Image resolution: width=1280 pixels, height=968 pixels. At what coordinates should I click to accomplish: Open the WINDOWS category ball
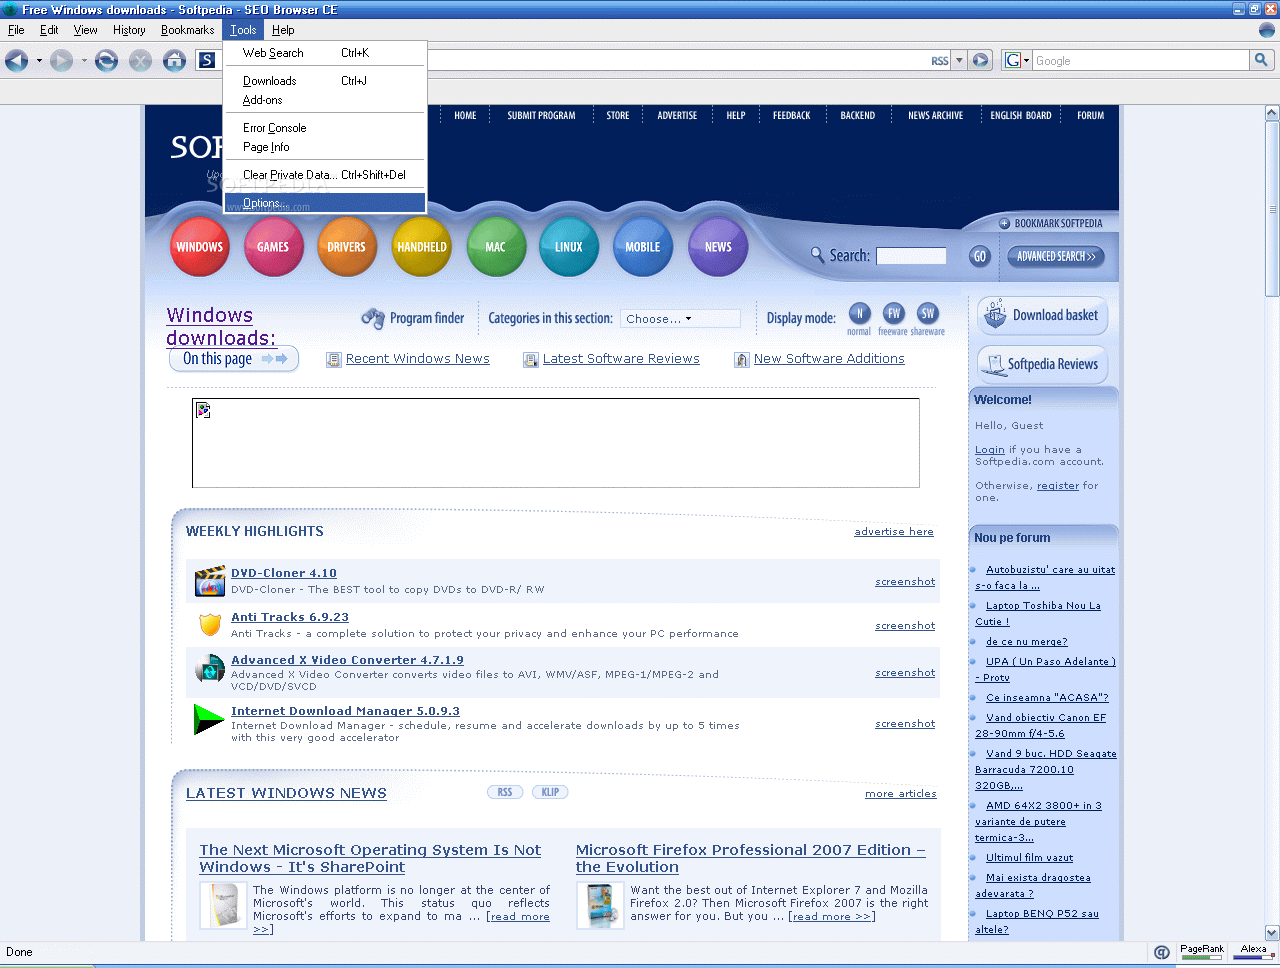point(200,246)
